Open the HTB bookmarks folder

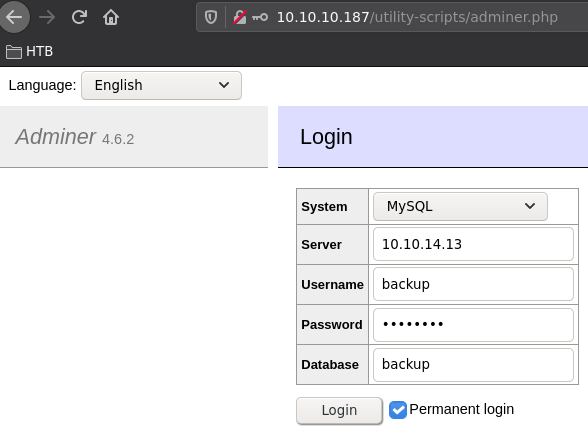(30, 51)
